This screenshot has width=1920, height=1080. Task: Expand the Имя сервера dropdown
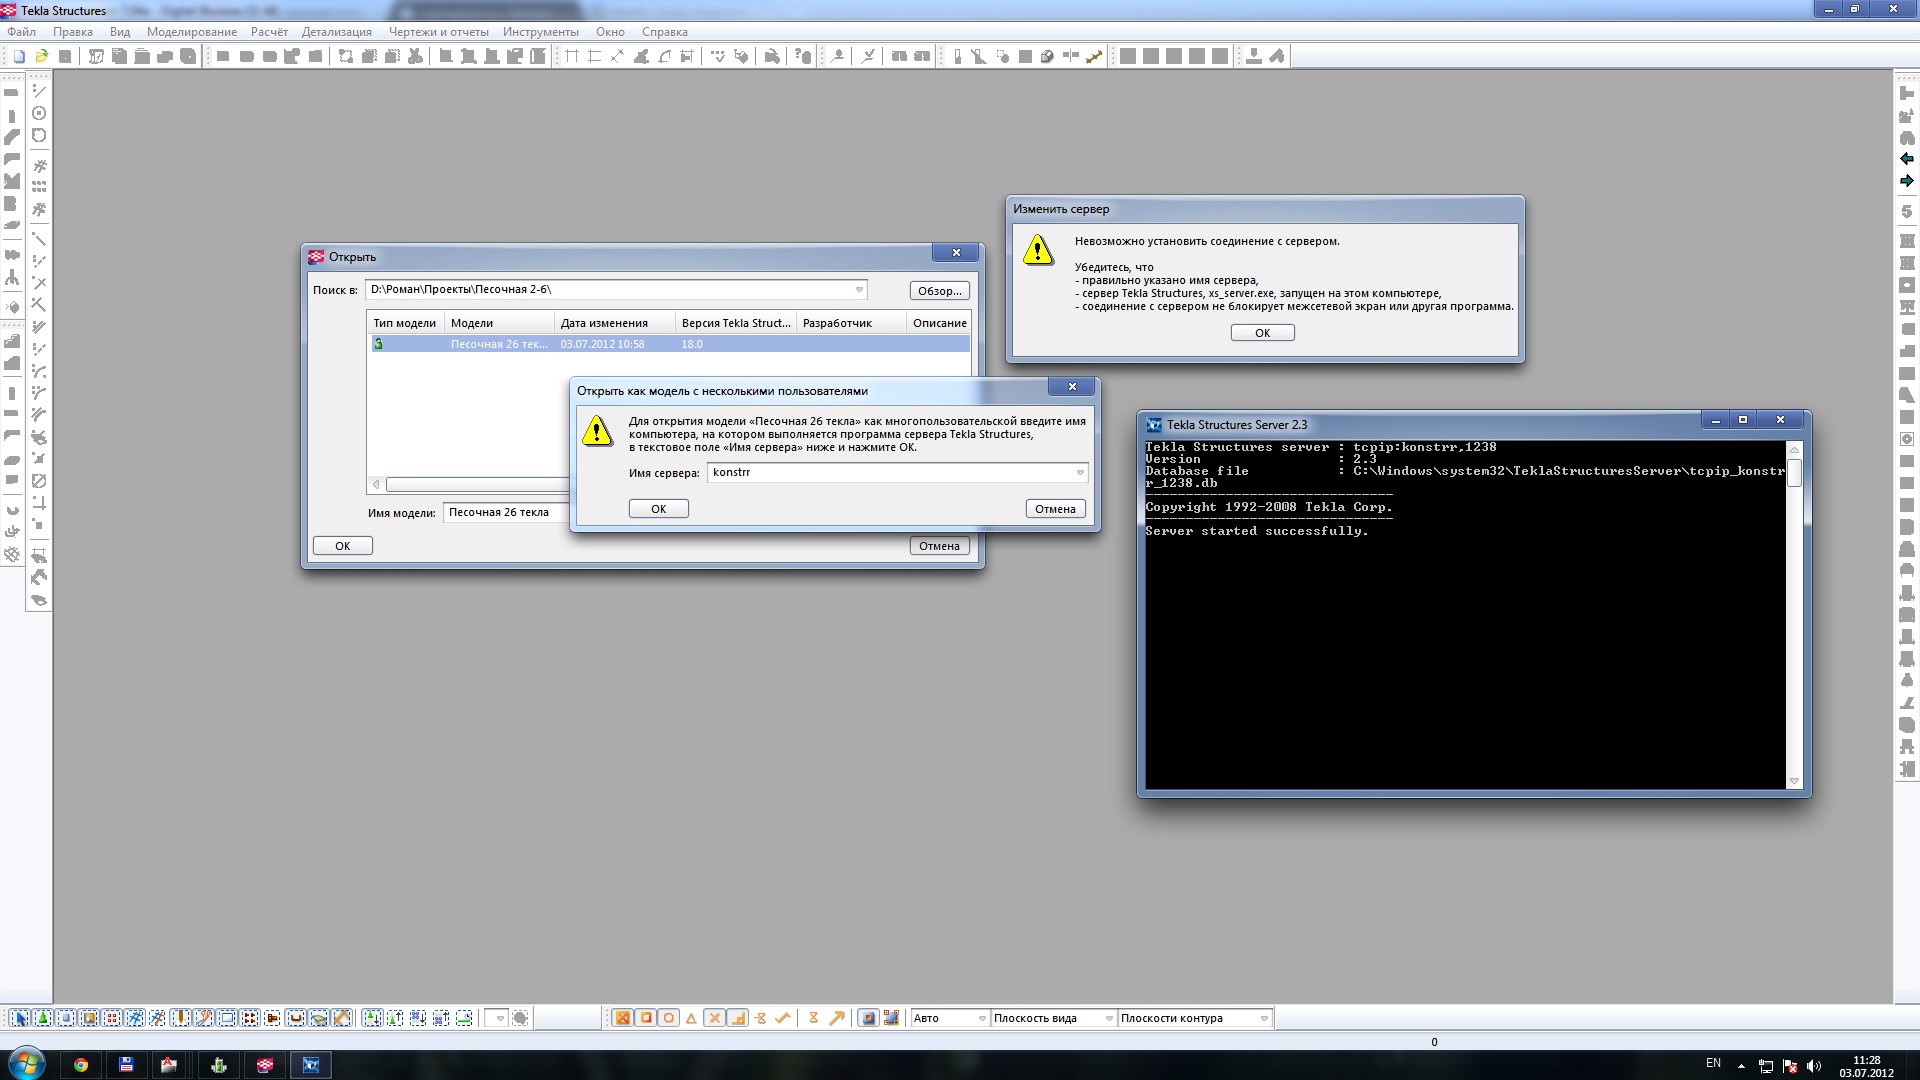tap(1079, 472)
